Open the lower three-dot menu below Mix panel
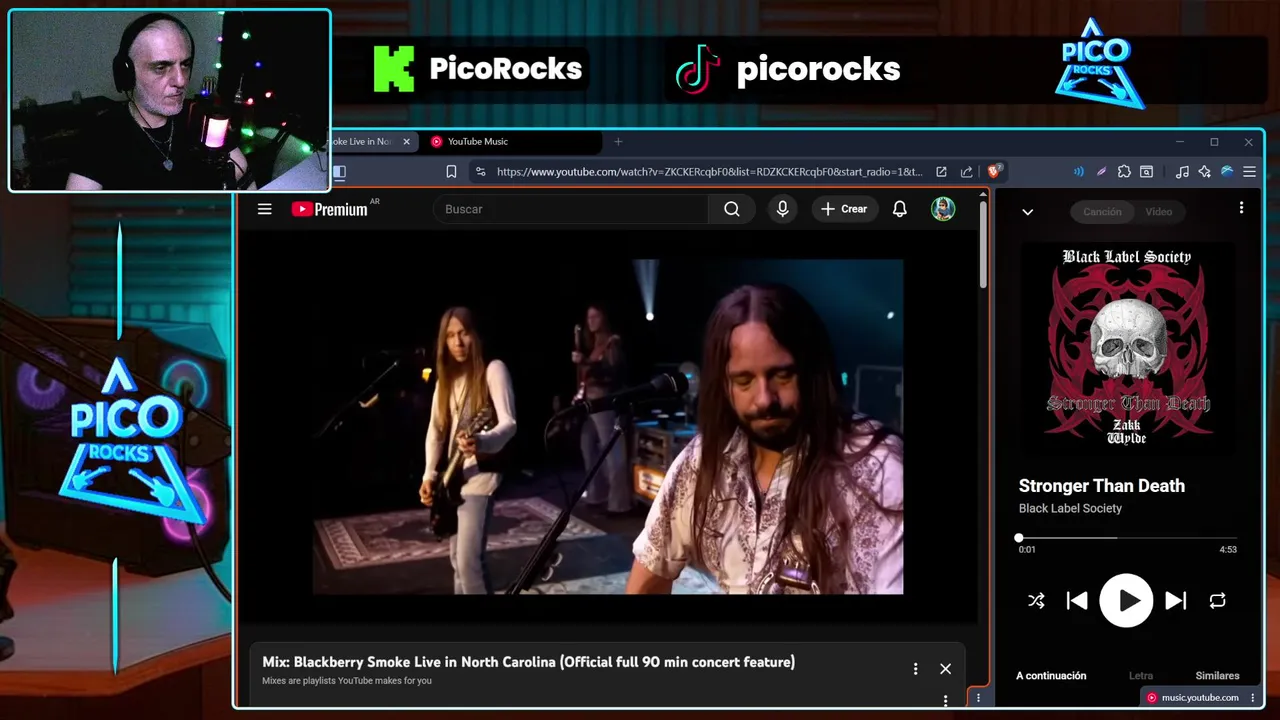Image resolution: width=1280 pixels, height=720 pixels. pos(945,701)
